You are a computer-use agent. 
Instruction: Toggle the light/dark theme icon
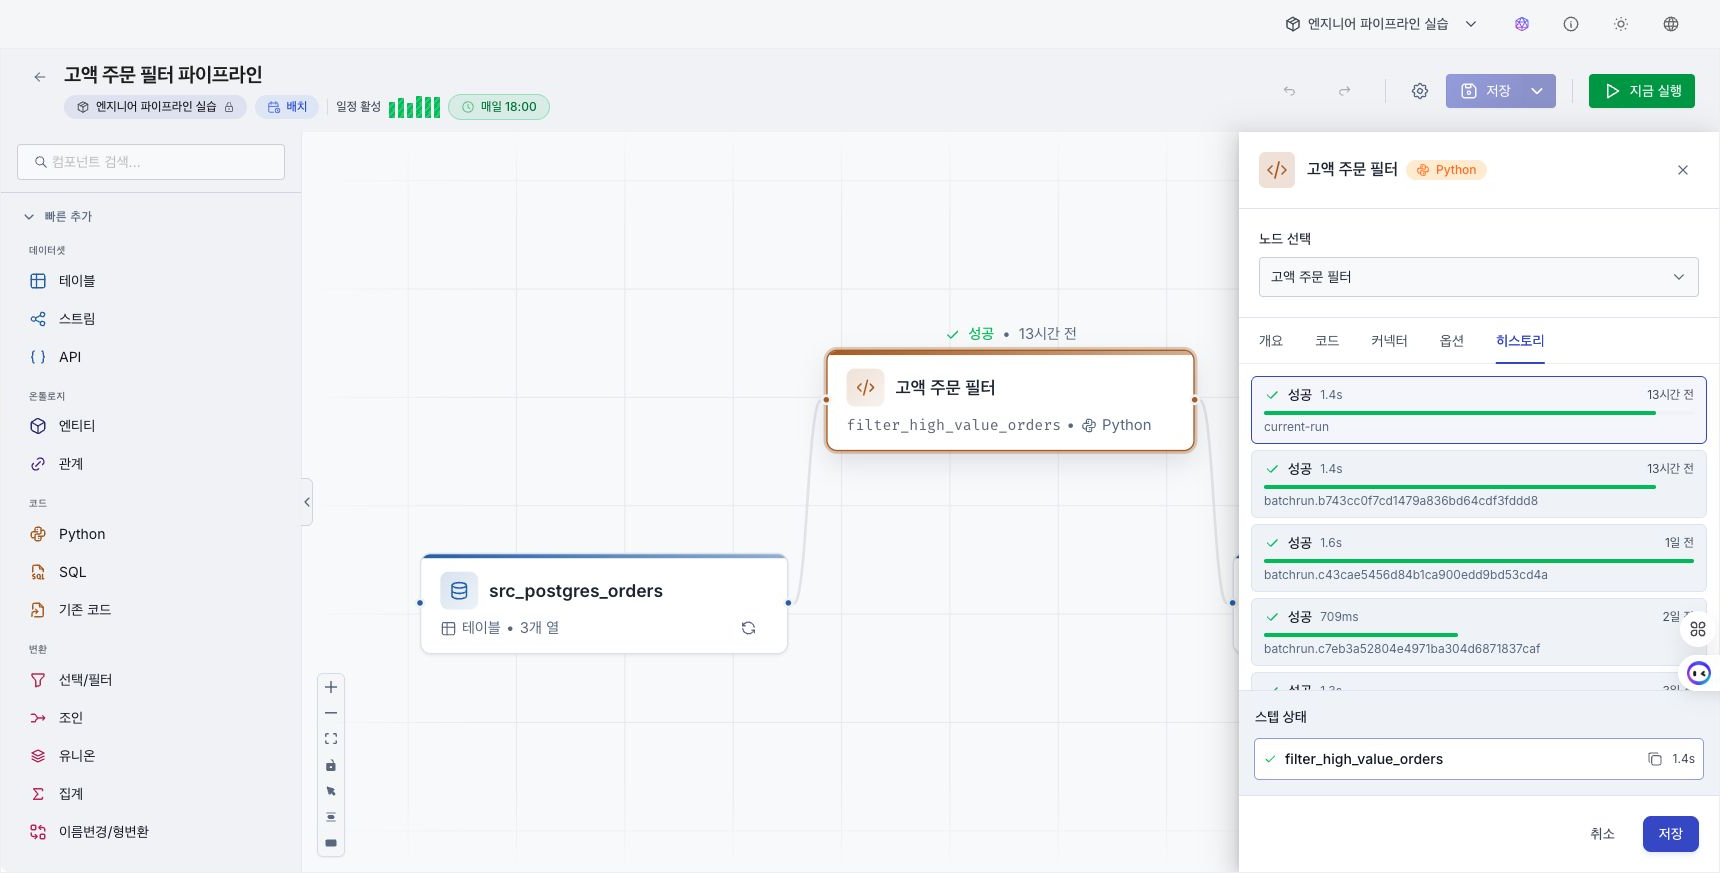[1621, 24]
